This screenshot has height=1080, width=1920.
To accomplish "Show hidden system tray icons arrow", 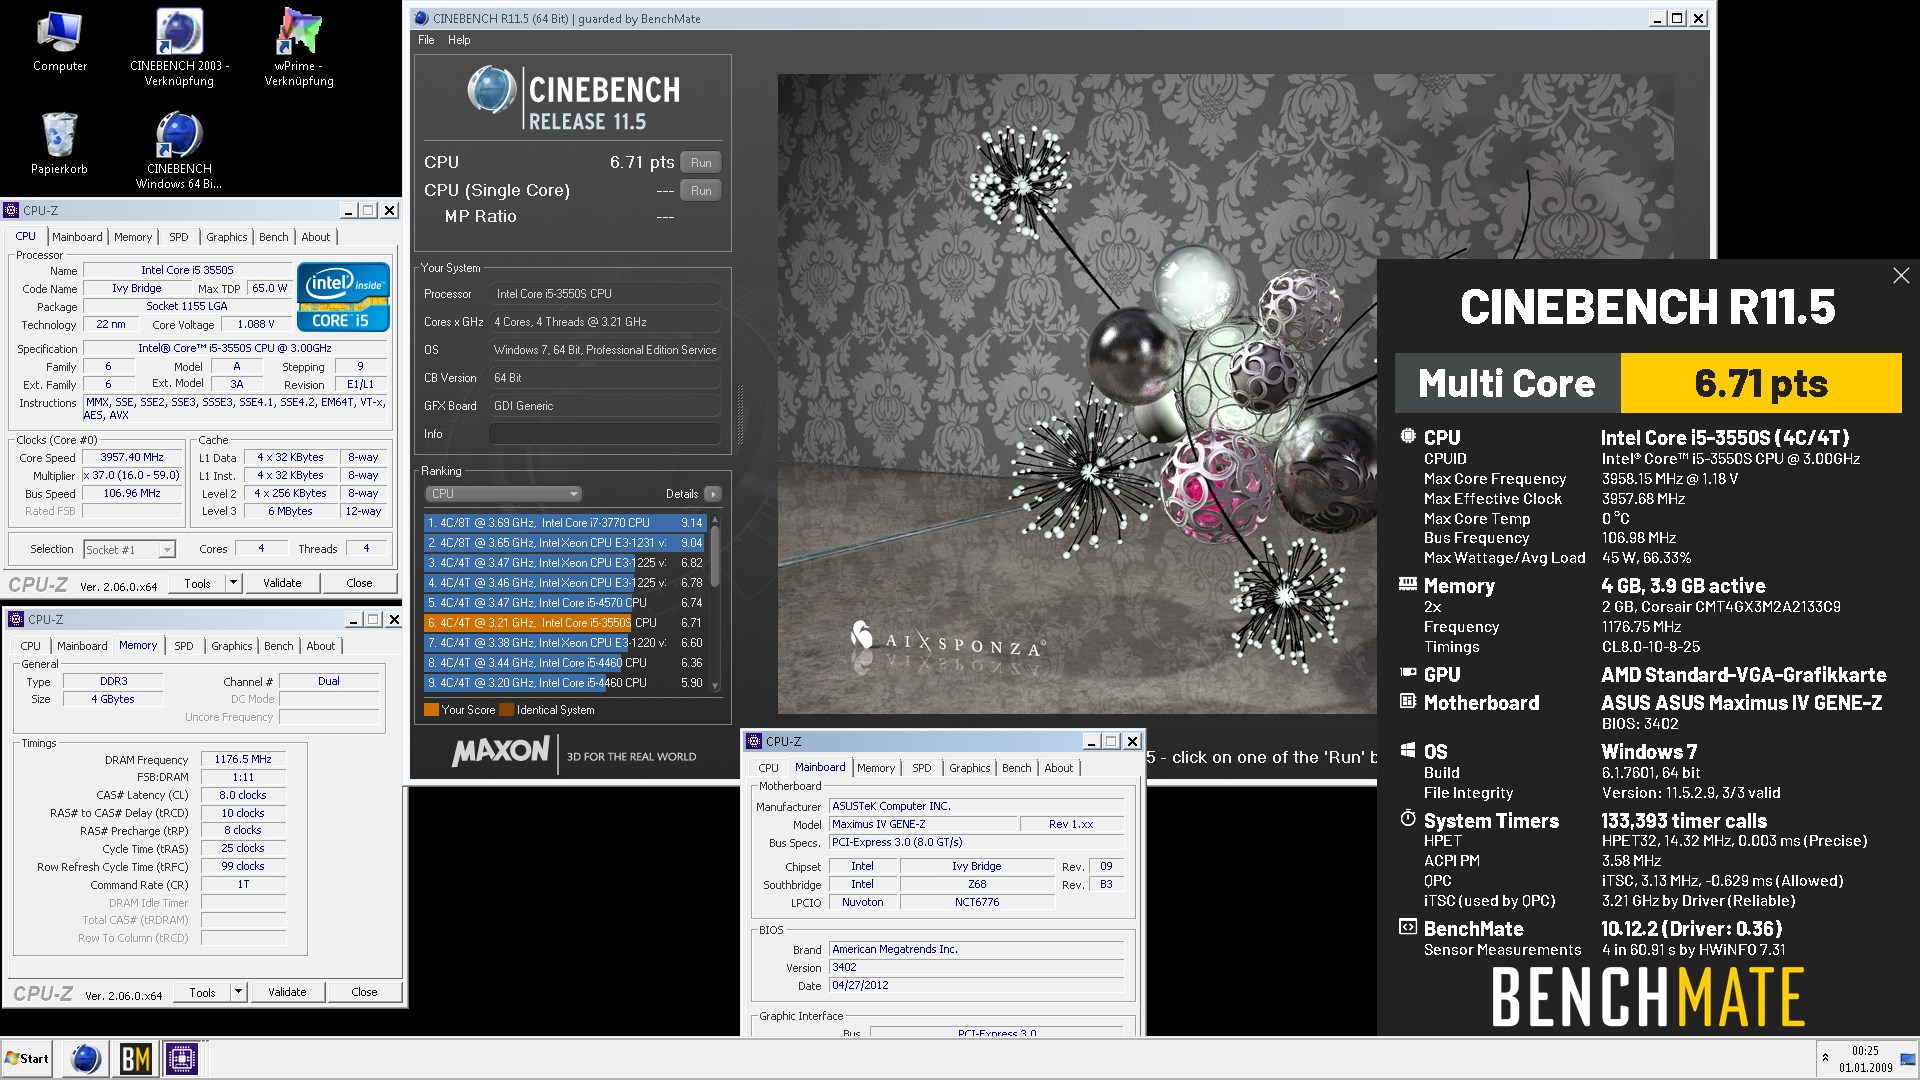I will point(1825,1058).
